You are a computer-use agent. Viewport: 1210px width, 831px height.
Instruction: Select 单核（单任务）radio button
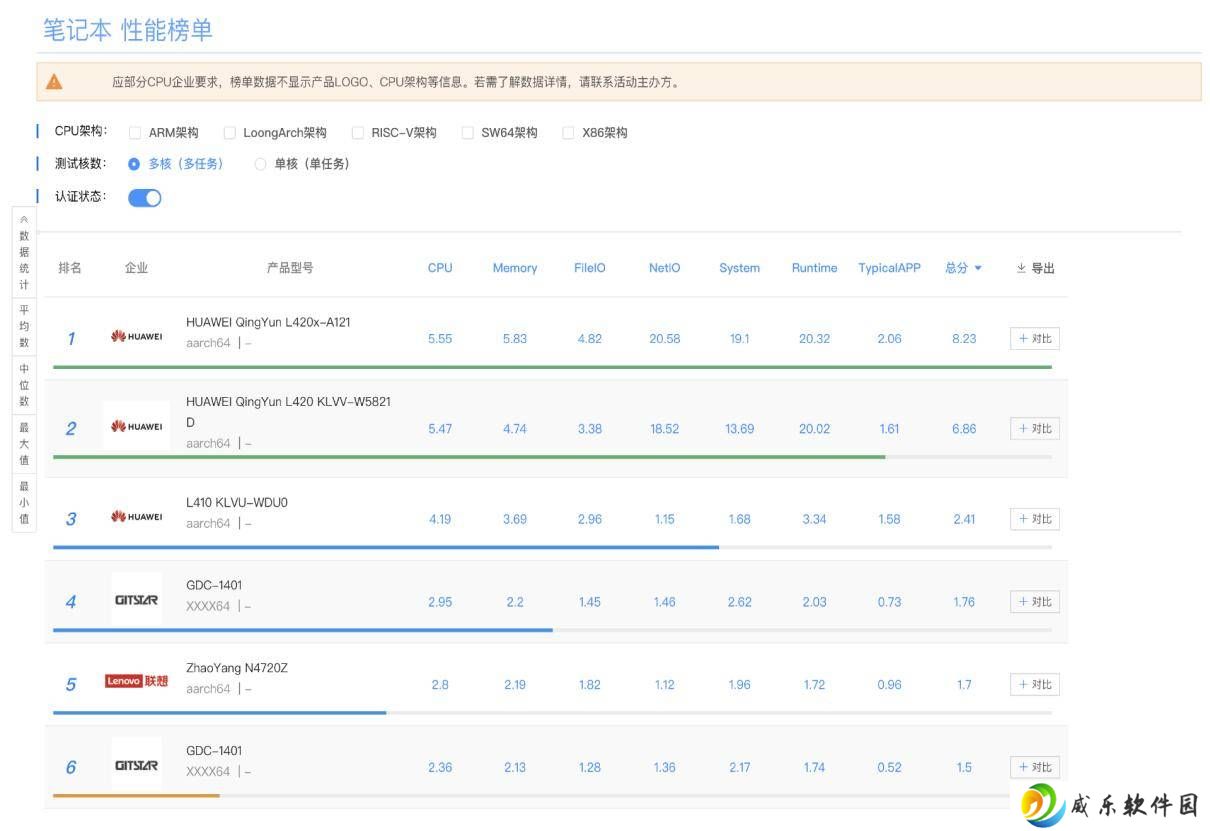(261, 164)
